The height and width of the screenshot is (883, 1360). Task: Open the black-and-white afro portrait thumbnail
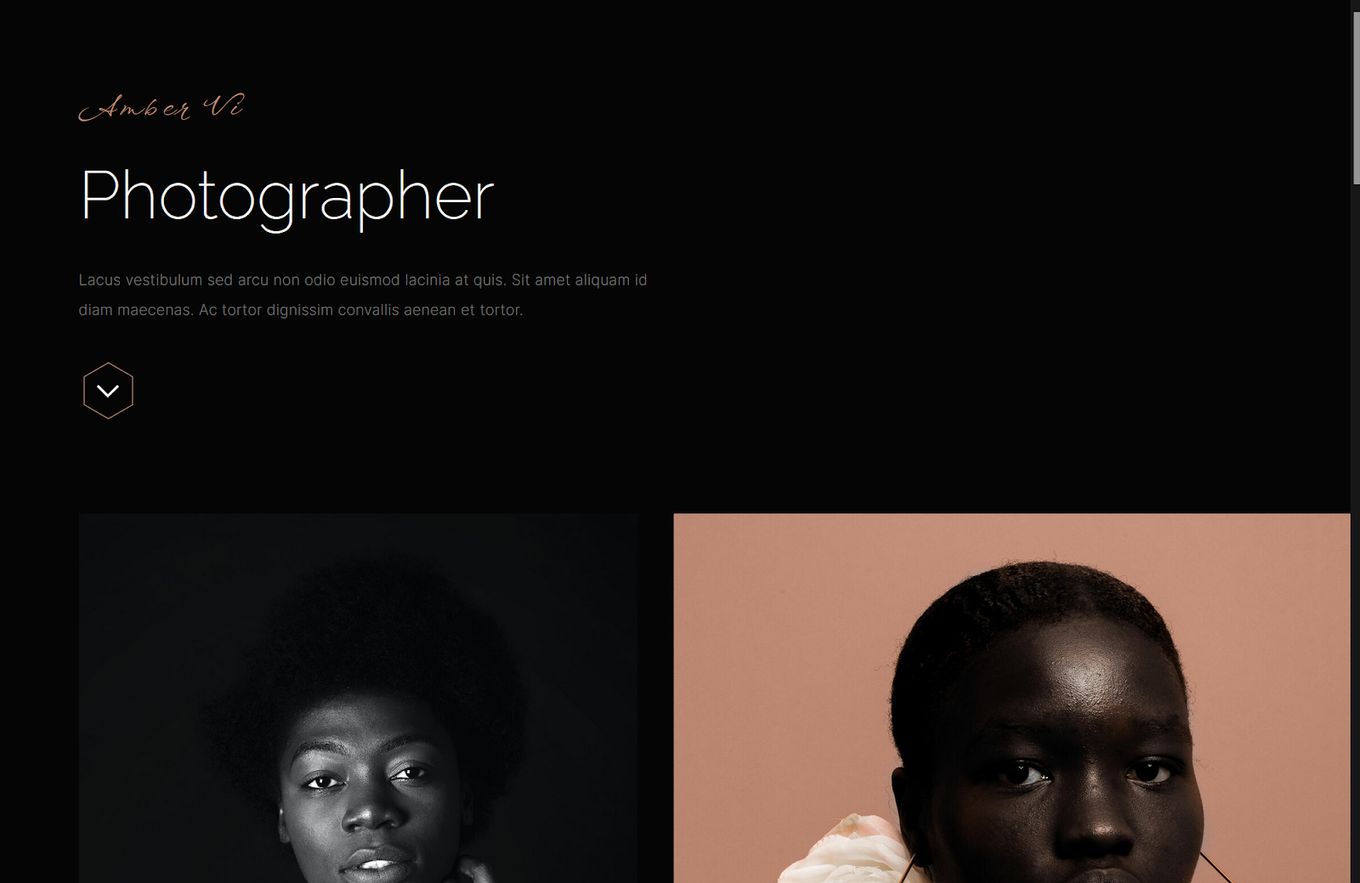tap(358, 698)
